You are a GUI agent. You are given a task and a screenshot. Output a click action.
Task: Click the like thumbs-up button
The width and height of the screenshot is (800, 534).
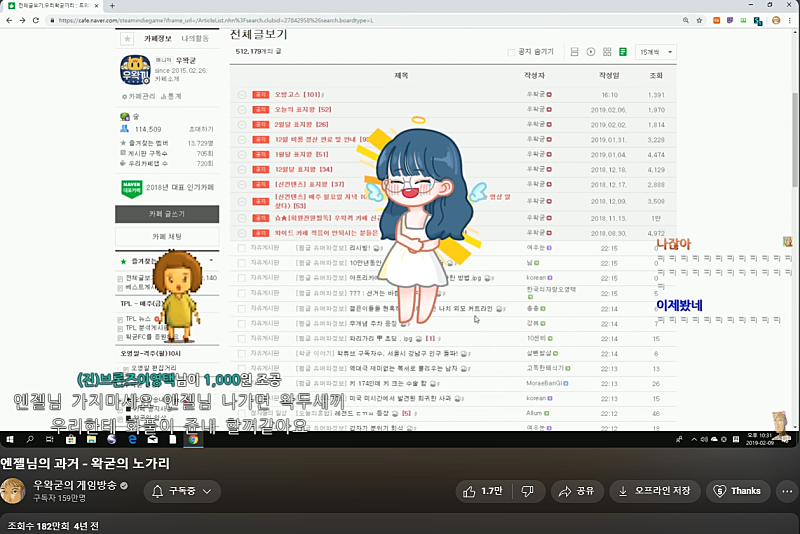pyautogui.click(x=480, y=491)
